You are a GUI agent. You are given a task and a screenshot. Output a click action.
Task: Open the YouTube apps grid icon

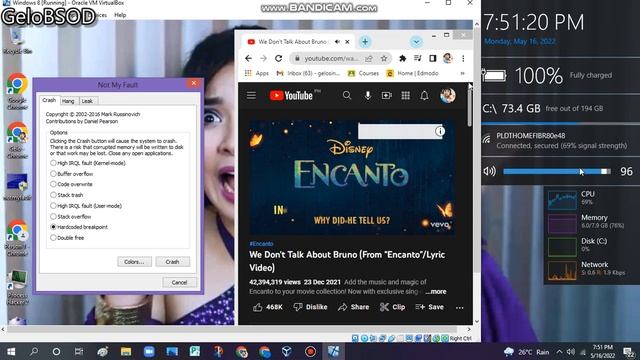(x=405, y=96)
